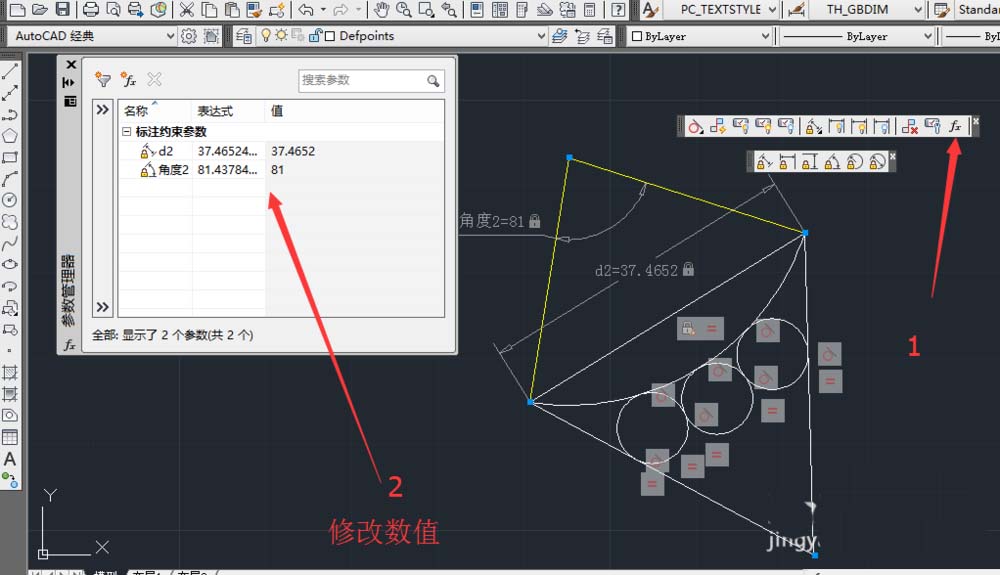Collapse the 标注约束参数 group
This screenshot has width=1000, height=575.
(126, 131)
